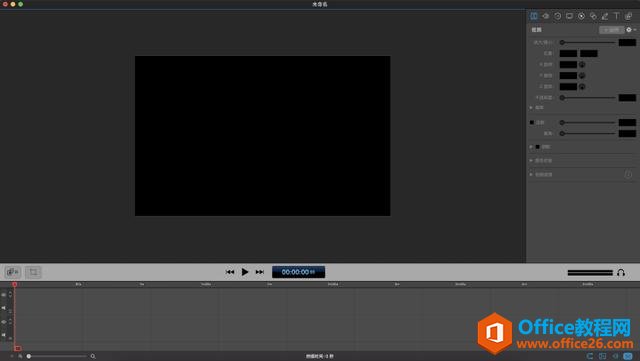Expand the cropping disclosure triangle under opacity slider
Image resolution: width=640 pixels, height=361 pixels.
pos(531,107)
